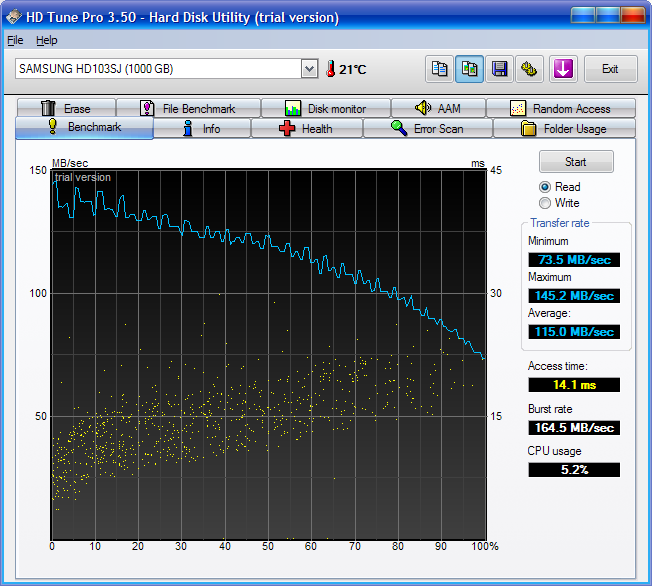
Task: Open the Folder Usage tab
Action: point(564,129)
